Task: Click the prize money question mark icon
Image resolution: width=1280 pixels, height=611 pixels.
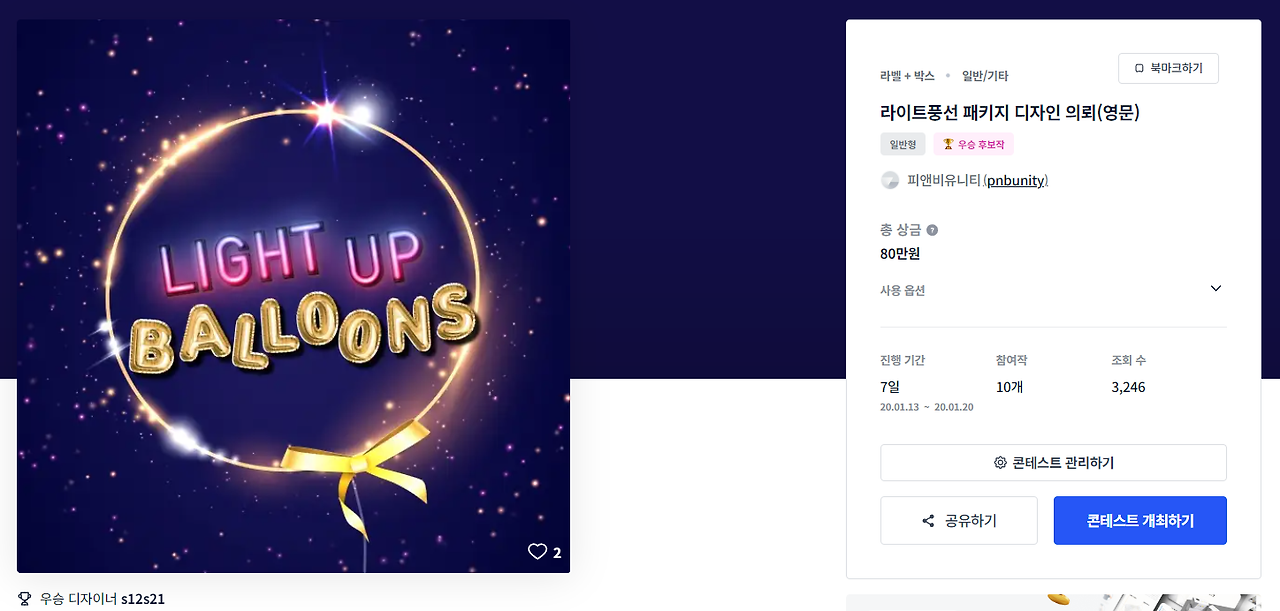Action: 932,230
